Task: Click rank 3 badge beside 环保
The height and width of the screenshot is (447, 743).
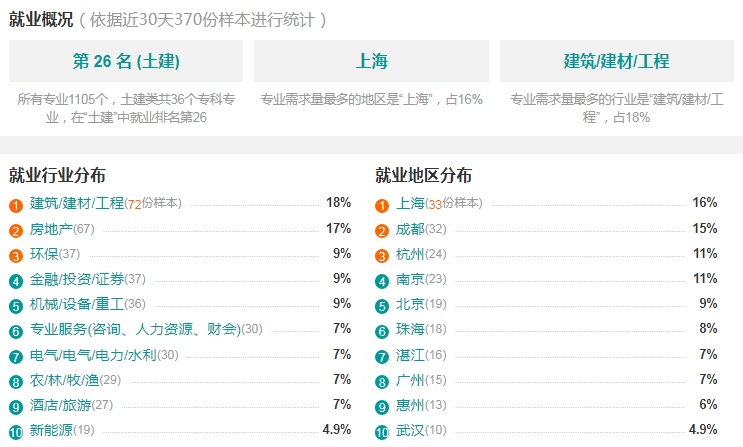Action: tap(16, 256)
